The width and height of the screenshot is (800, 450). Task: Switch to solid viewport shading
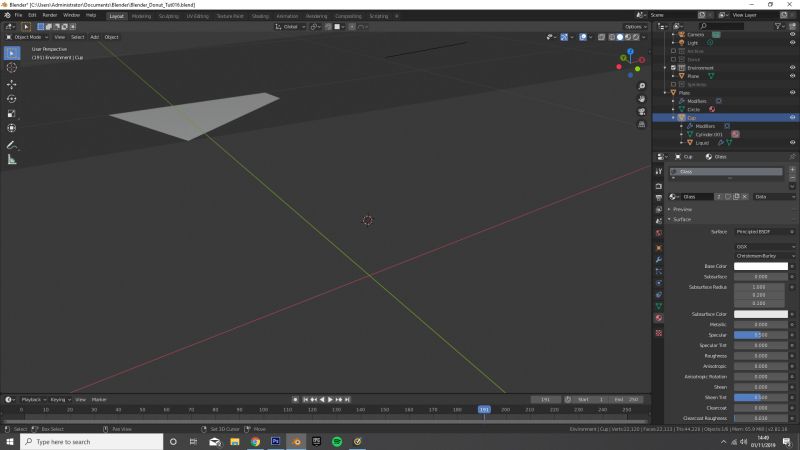tap(620, 37)
